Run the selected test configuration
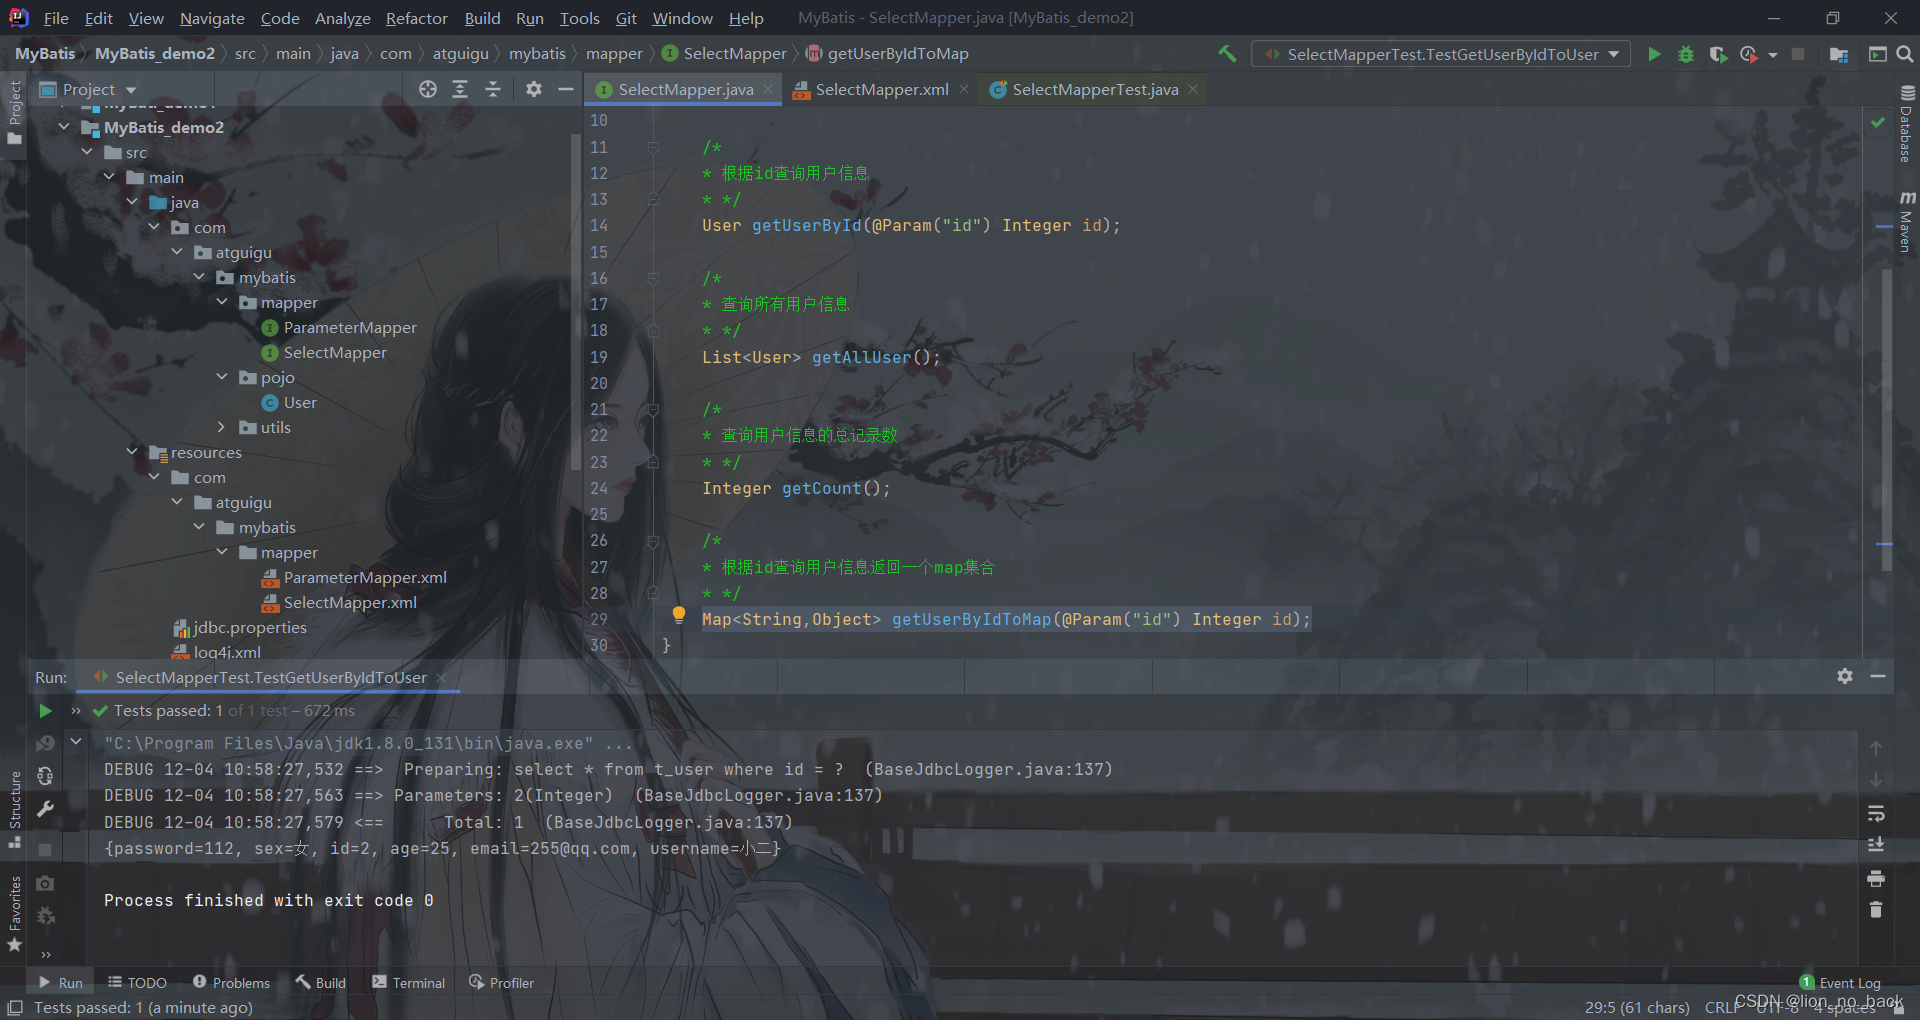Image resolution: width=1920 pixels, height=1020 pixels. click(x=1654, y=54)
